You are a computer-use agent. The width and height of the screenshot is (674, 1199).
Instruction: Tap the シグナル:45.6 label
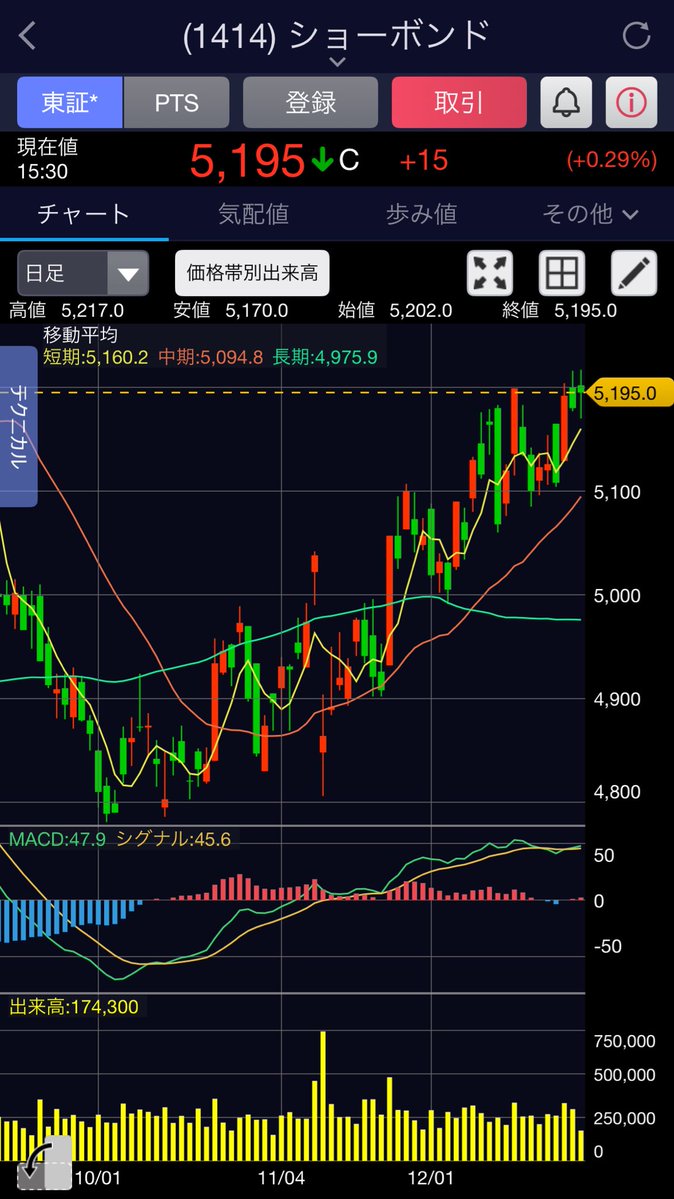174,839
